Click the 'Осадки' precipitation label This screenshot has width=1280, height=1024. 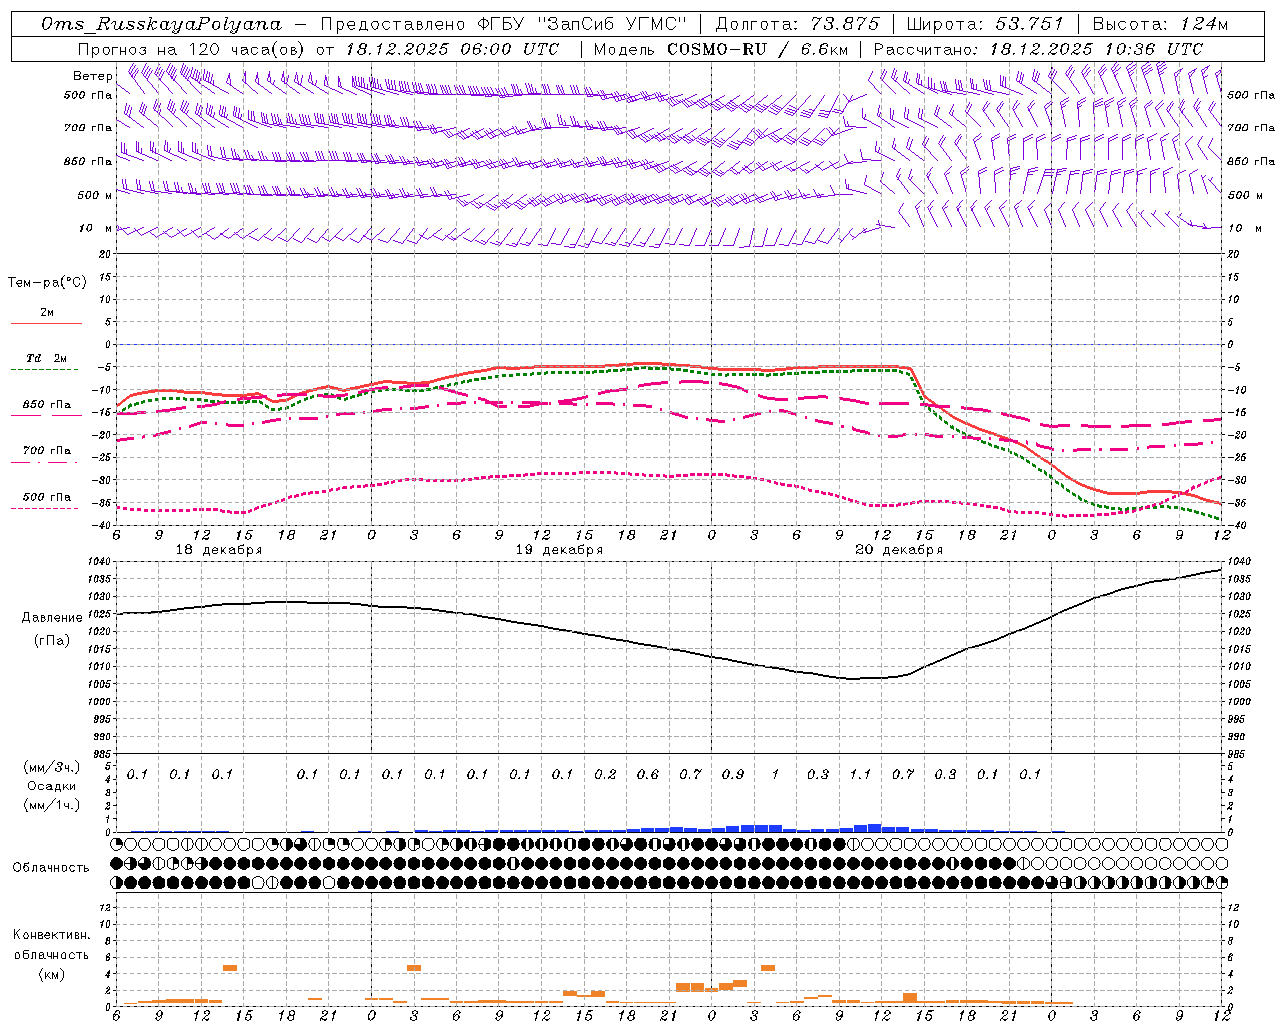[52, 786]
